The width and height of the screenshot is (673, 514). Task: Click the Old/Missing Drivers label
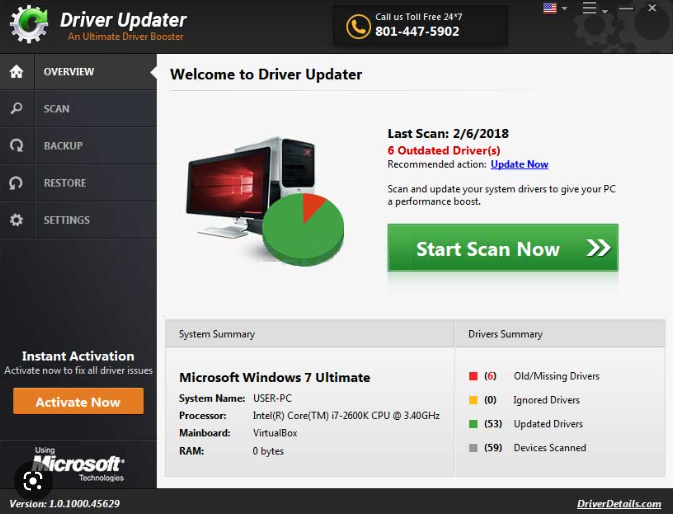(556, 376)
